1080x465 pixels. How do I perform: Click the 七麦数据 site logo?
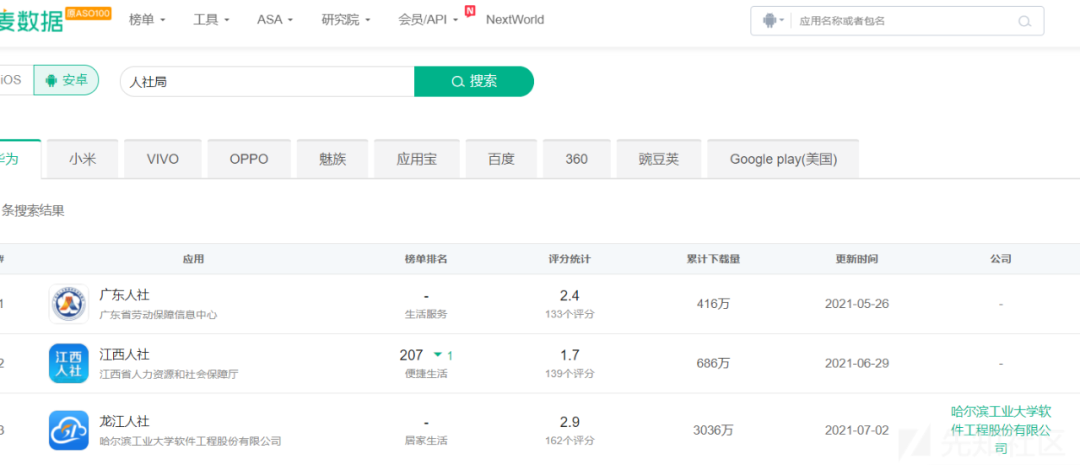pyautogui.click(x=30, y=20)
